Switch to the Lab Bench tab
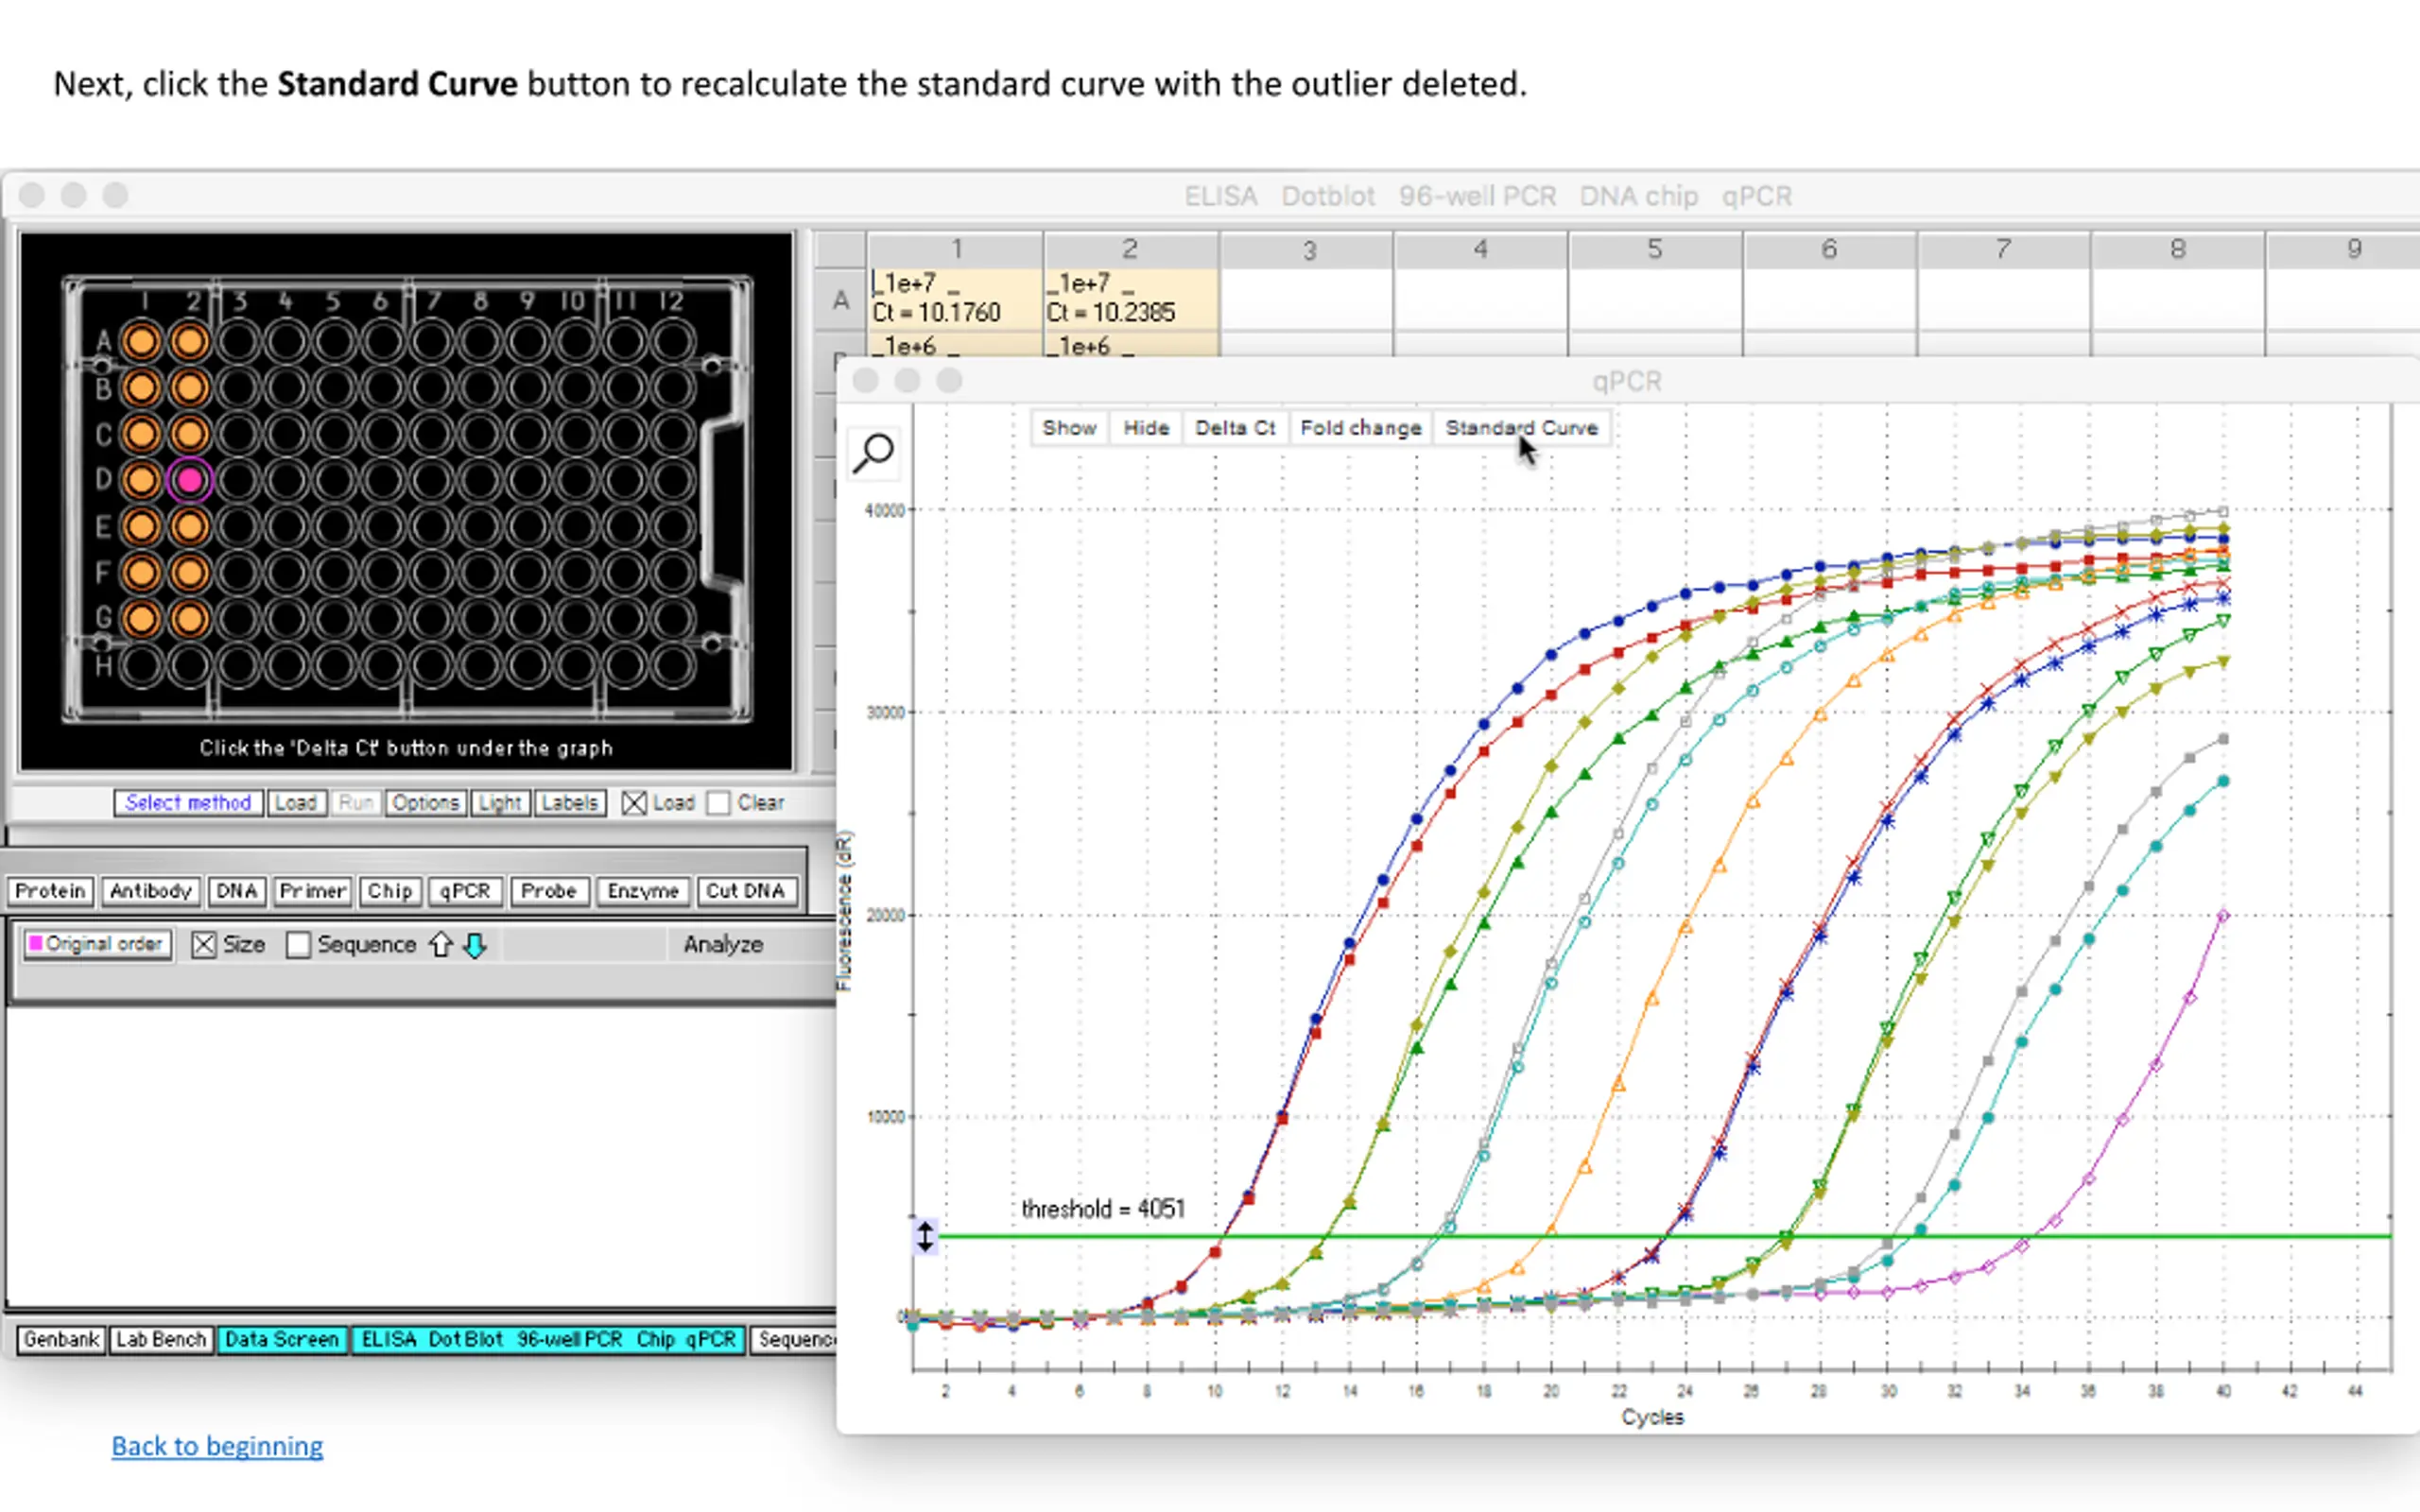The width and height of the screenshot is (2420, 1512). click(160, 1339)
